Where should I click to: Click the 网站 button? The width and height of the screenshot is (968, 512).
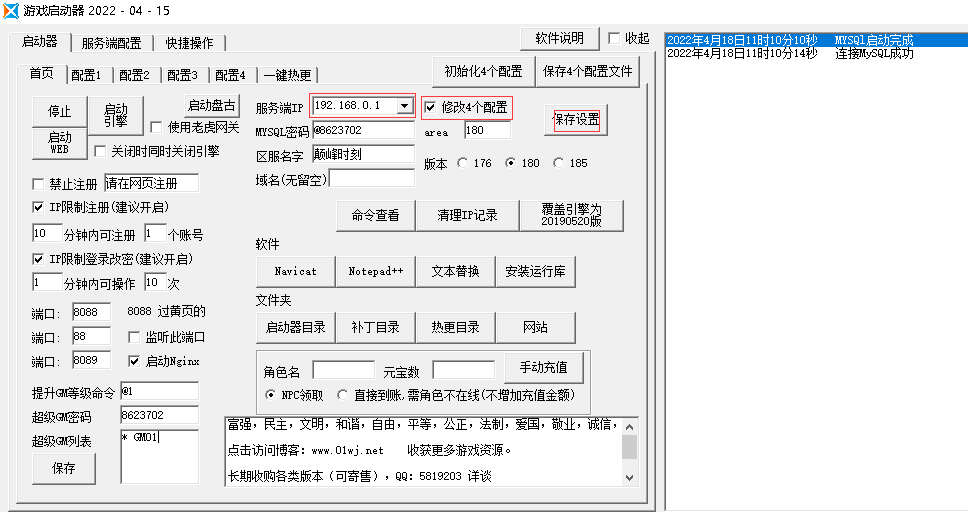coord(535,327)
